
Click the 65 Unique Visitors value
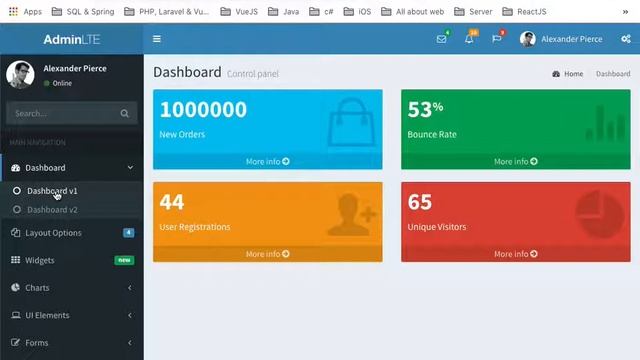(420, 202)
